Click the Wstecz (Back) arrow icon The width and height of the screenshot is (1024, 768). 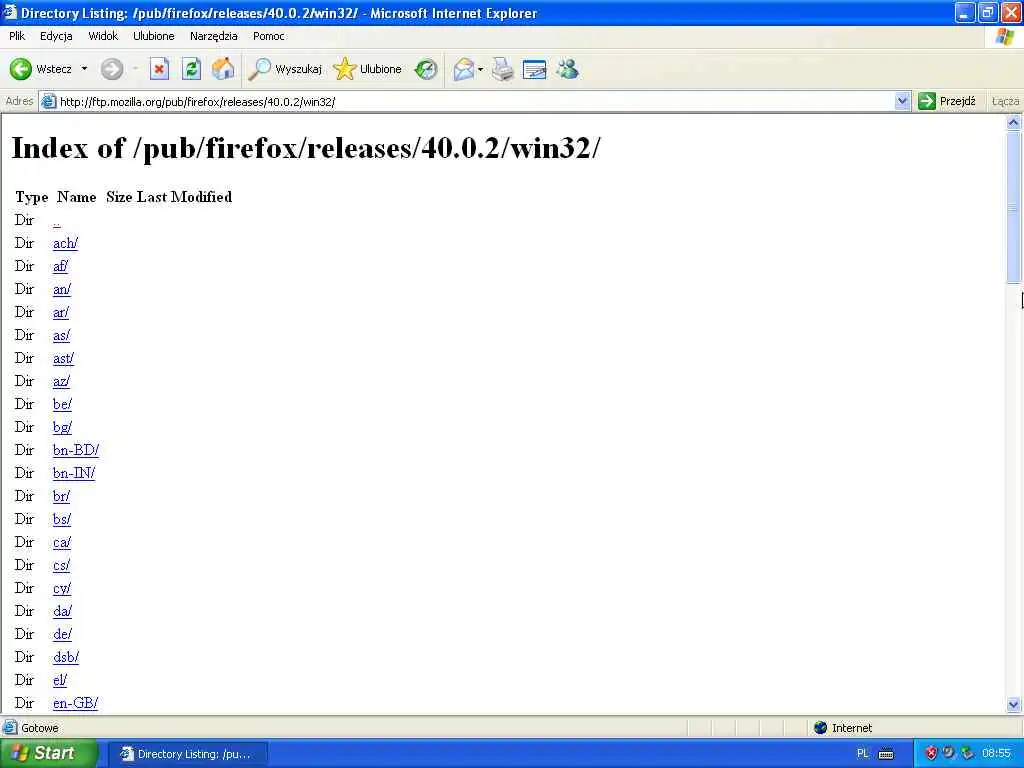tap(20, 69)
